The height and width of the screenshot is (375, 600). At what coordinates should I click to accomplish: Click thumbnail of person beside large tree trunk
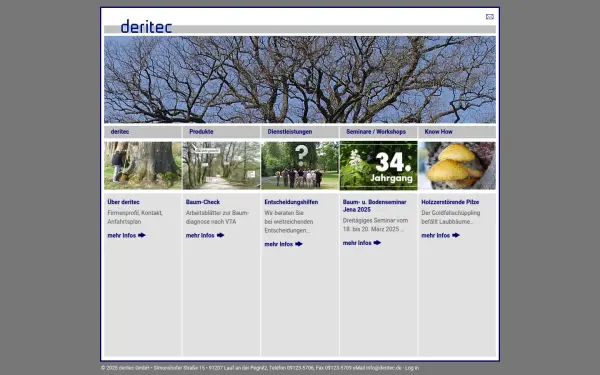143,165
